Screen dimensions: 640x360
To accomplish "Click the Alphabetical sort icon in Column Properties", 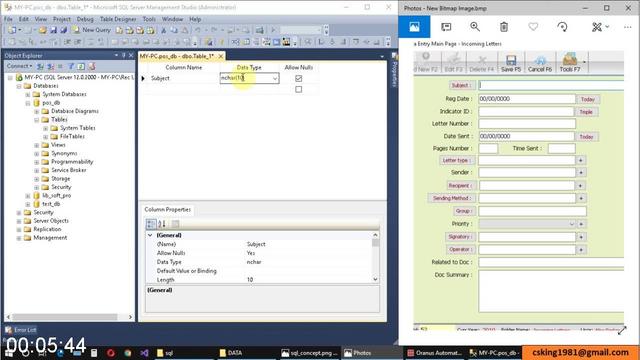I will pos(162,224).
